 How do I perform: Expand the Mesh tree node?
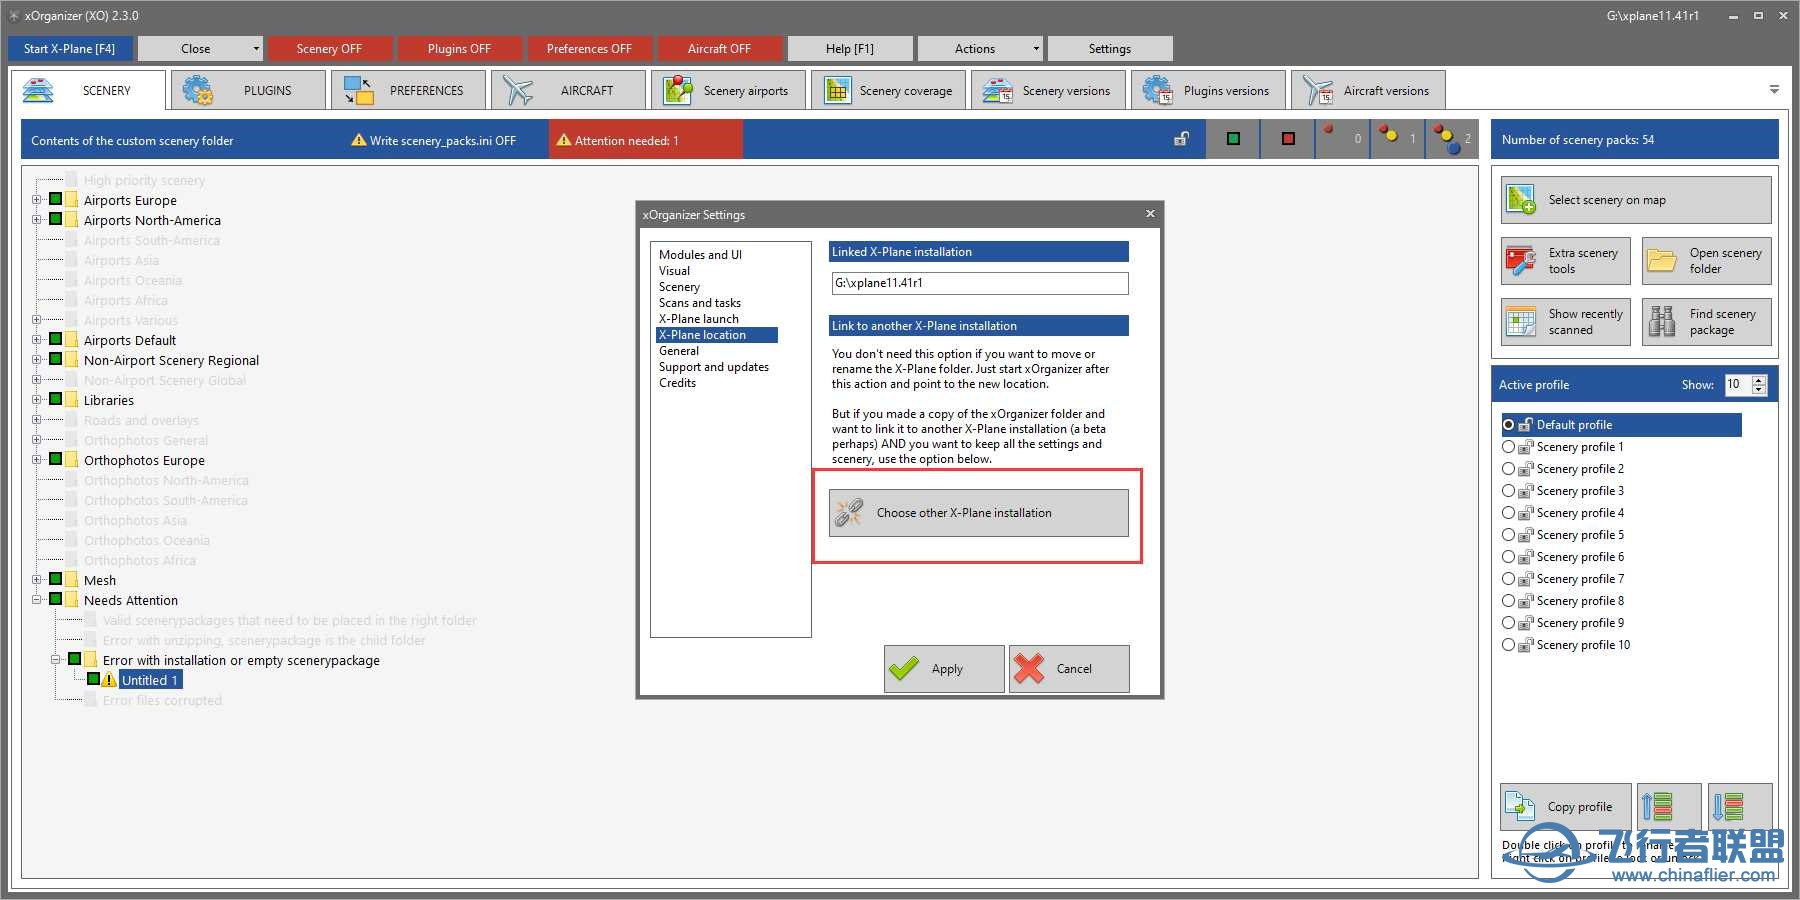37,580
